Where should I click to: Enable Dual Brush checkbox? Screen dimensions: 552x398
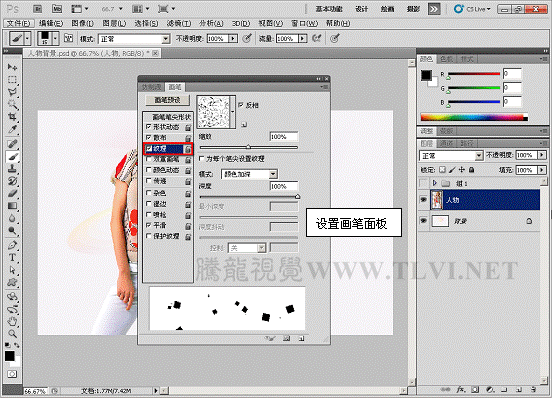pos(149,159)
